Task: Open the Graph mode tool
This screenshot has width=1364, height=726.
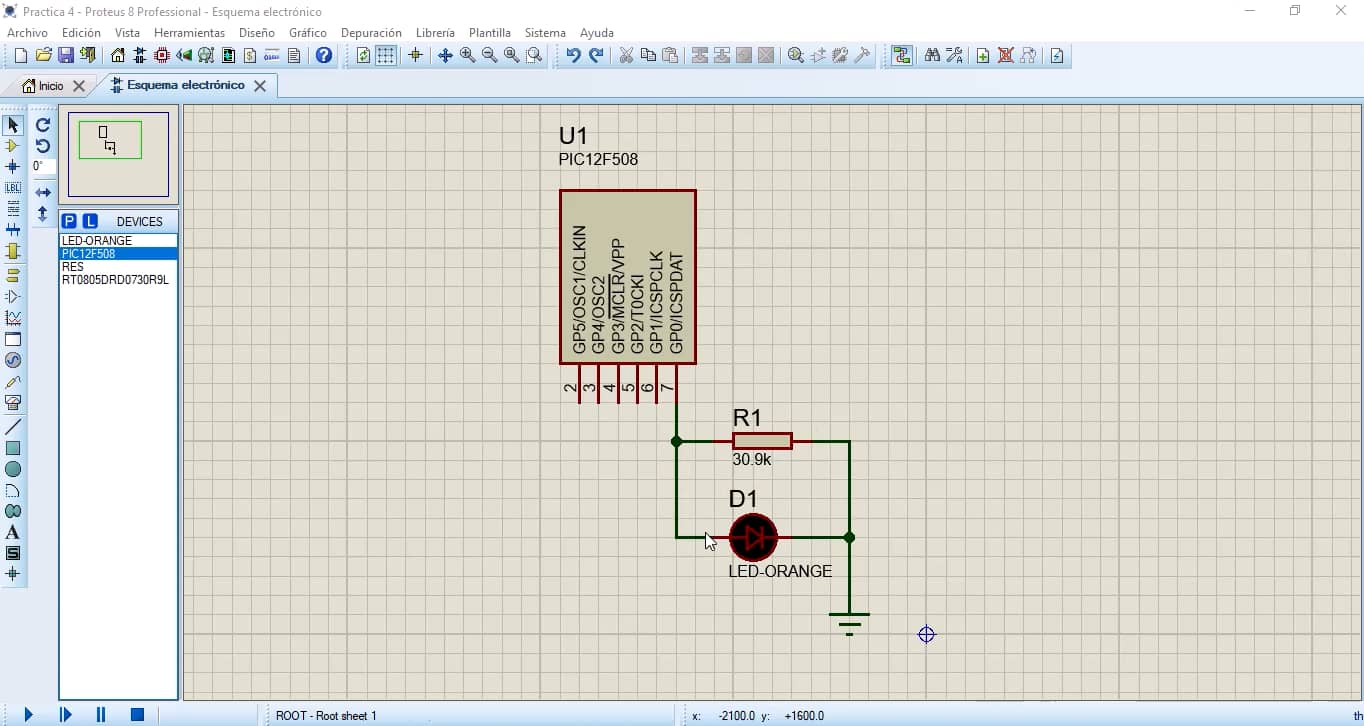Action: (13, 318)
